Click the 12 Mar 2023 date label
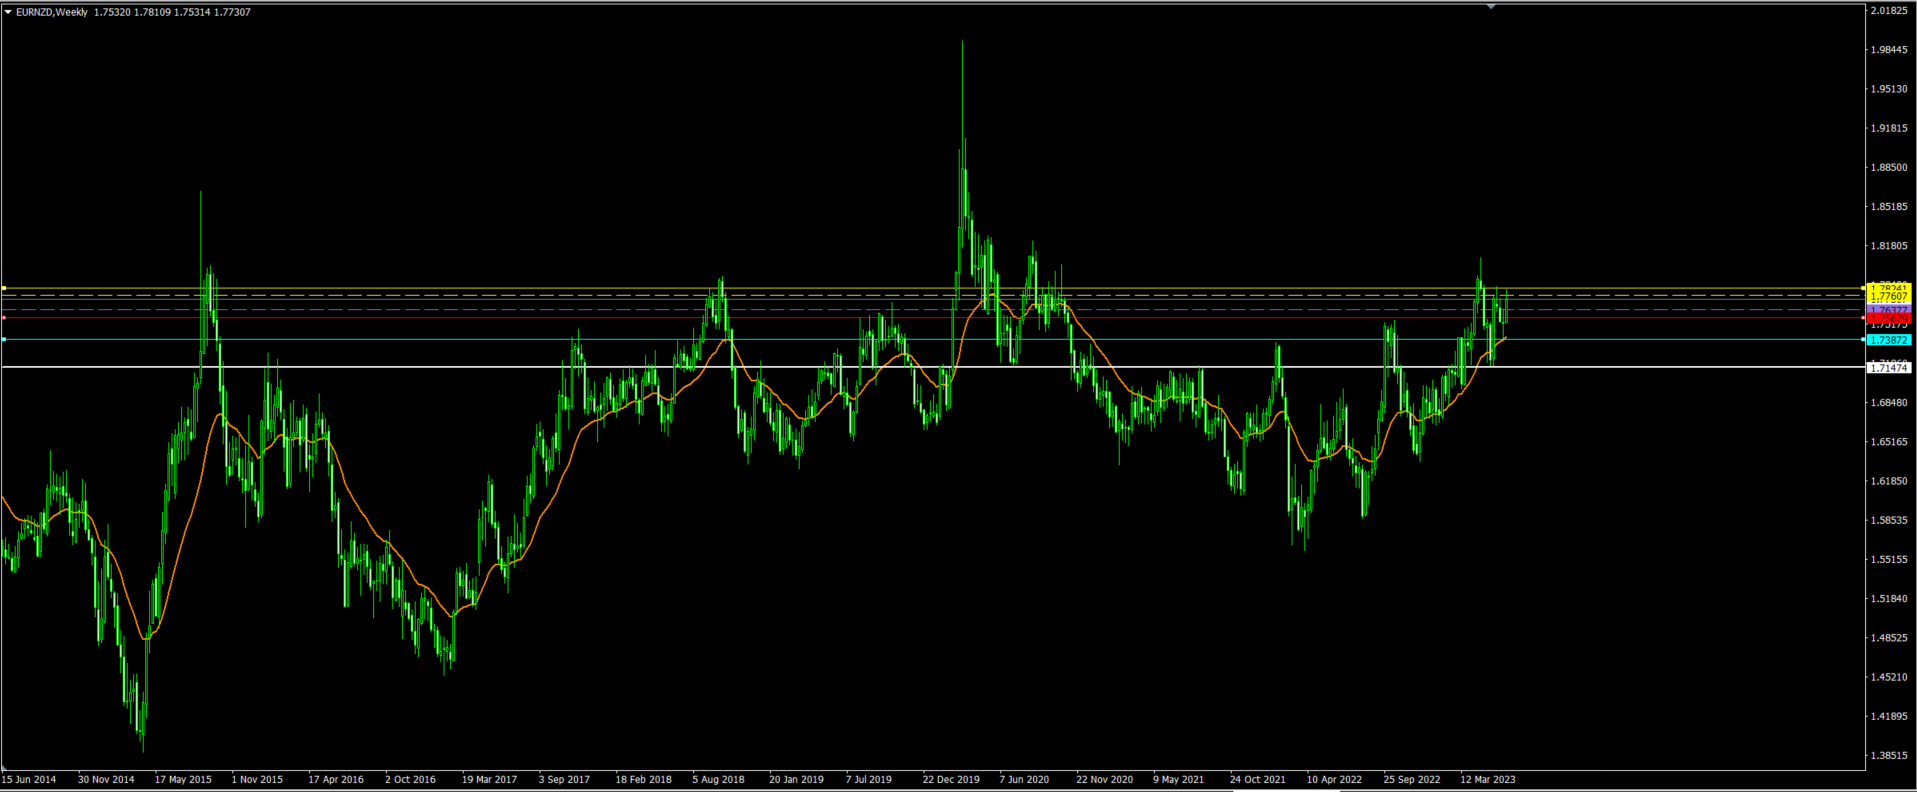Screen dimensions: 1917x792 click(1487, 779)
